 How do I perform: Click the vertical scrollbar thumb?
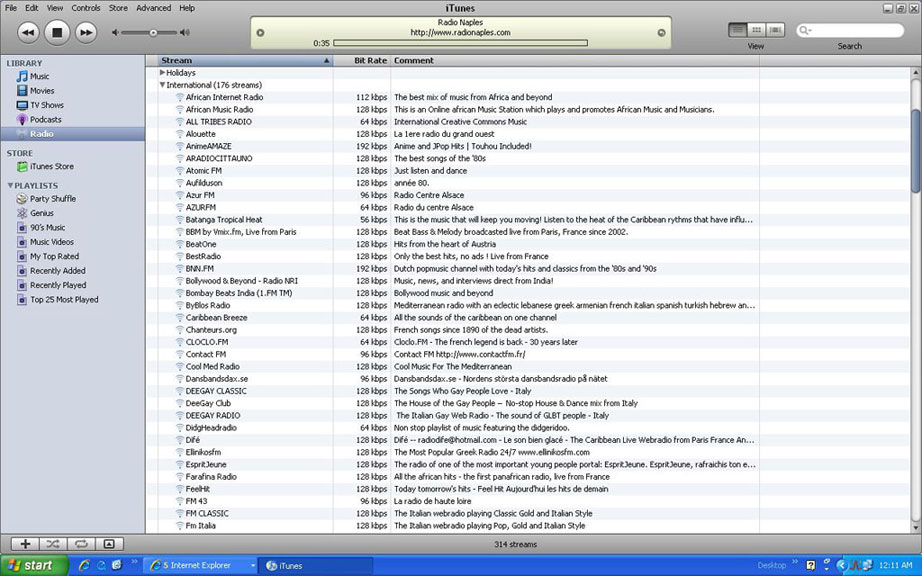(x=916, y=150)
